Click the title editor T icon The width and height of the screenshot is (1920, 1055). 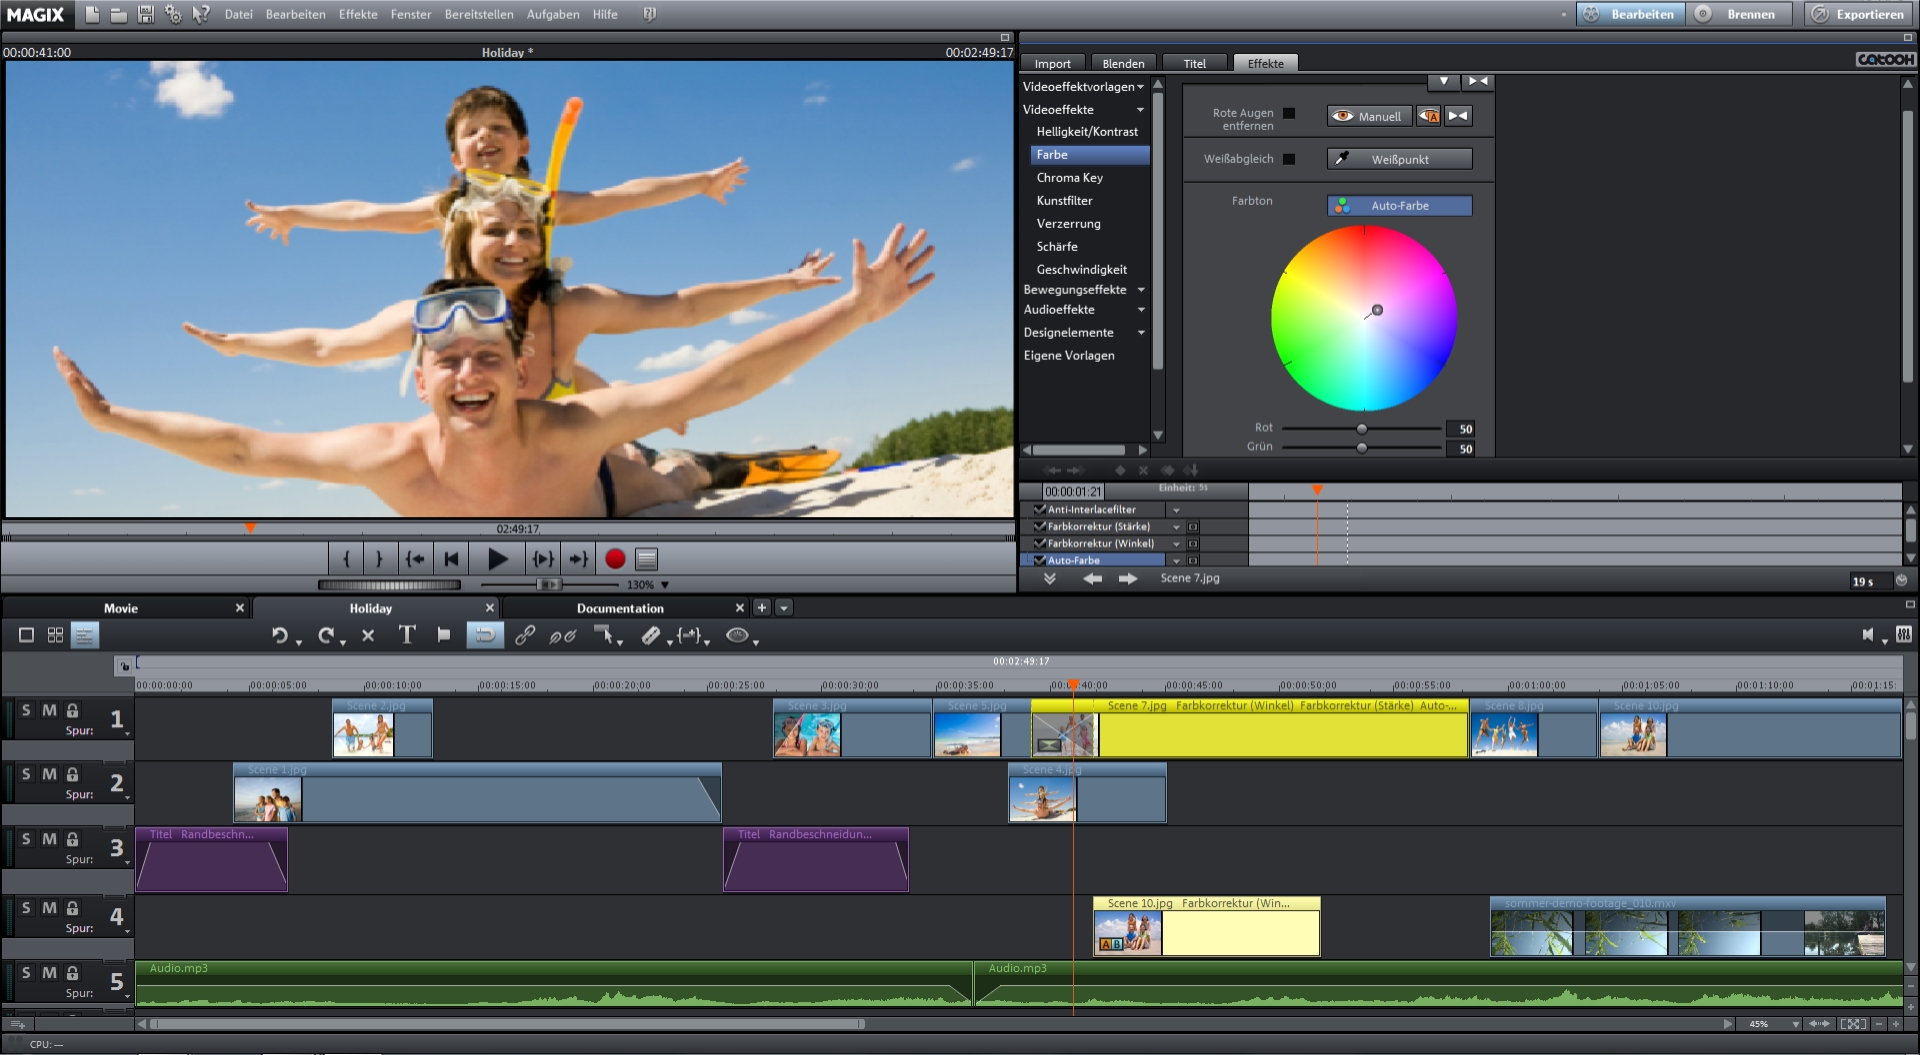click(407, 635)
